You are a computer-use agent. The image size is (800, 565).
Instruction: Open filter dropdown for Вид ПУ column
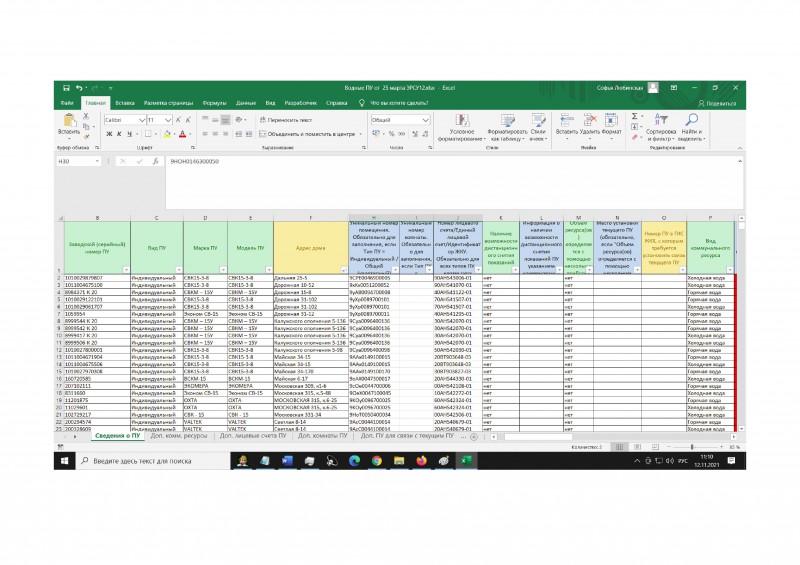pyautogui.click(x=179, y=269)
